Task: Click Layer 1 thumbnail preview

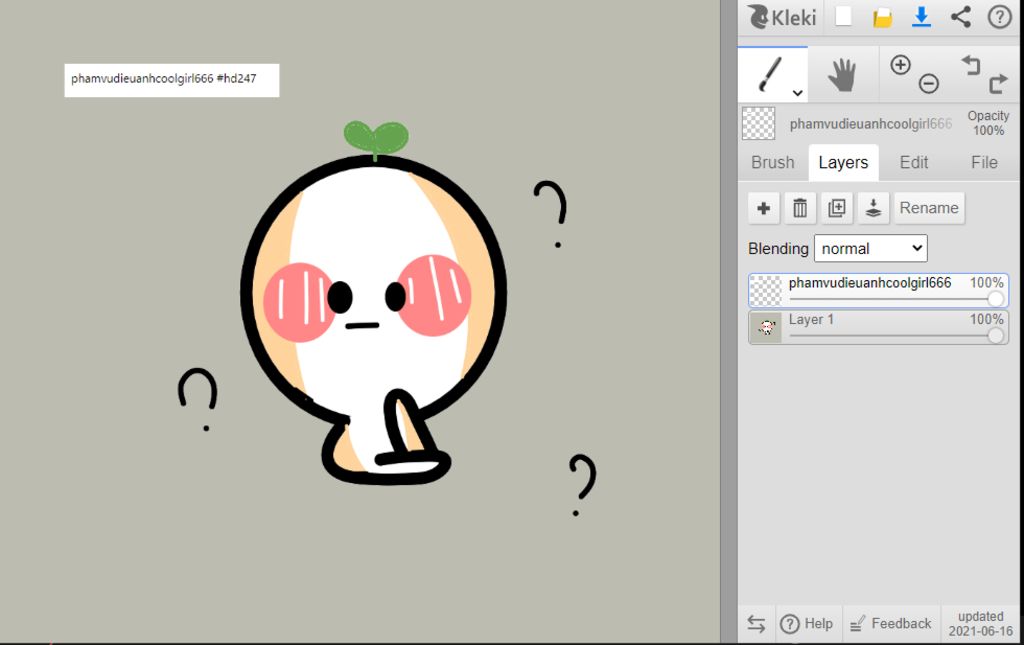Action: point(766,327)
